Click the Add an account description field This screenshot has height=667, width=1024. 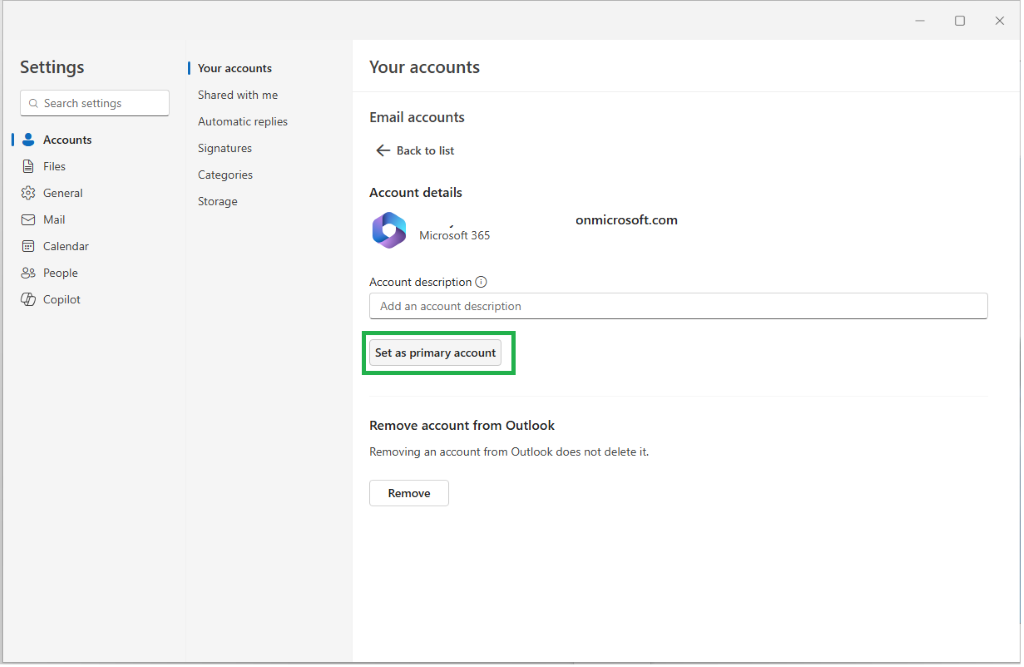click(678, 306)
